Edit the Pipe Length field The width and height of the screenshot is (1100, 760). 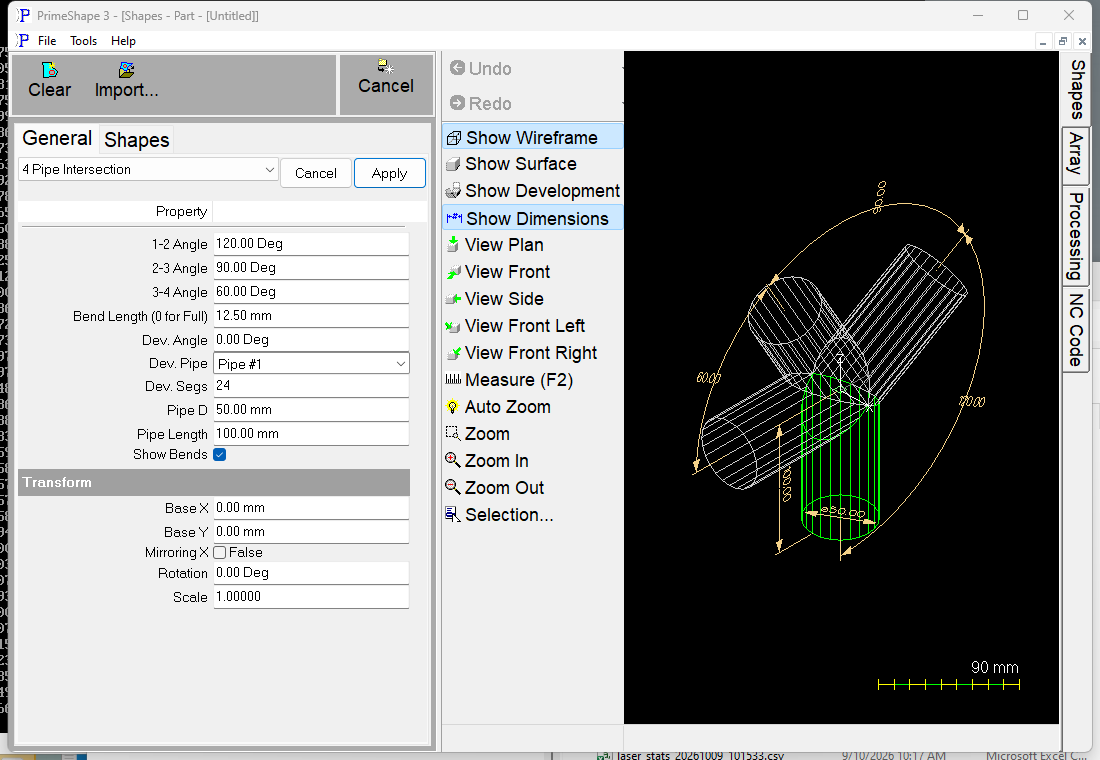(311, 433)
